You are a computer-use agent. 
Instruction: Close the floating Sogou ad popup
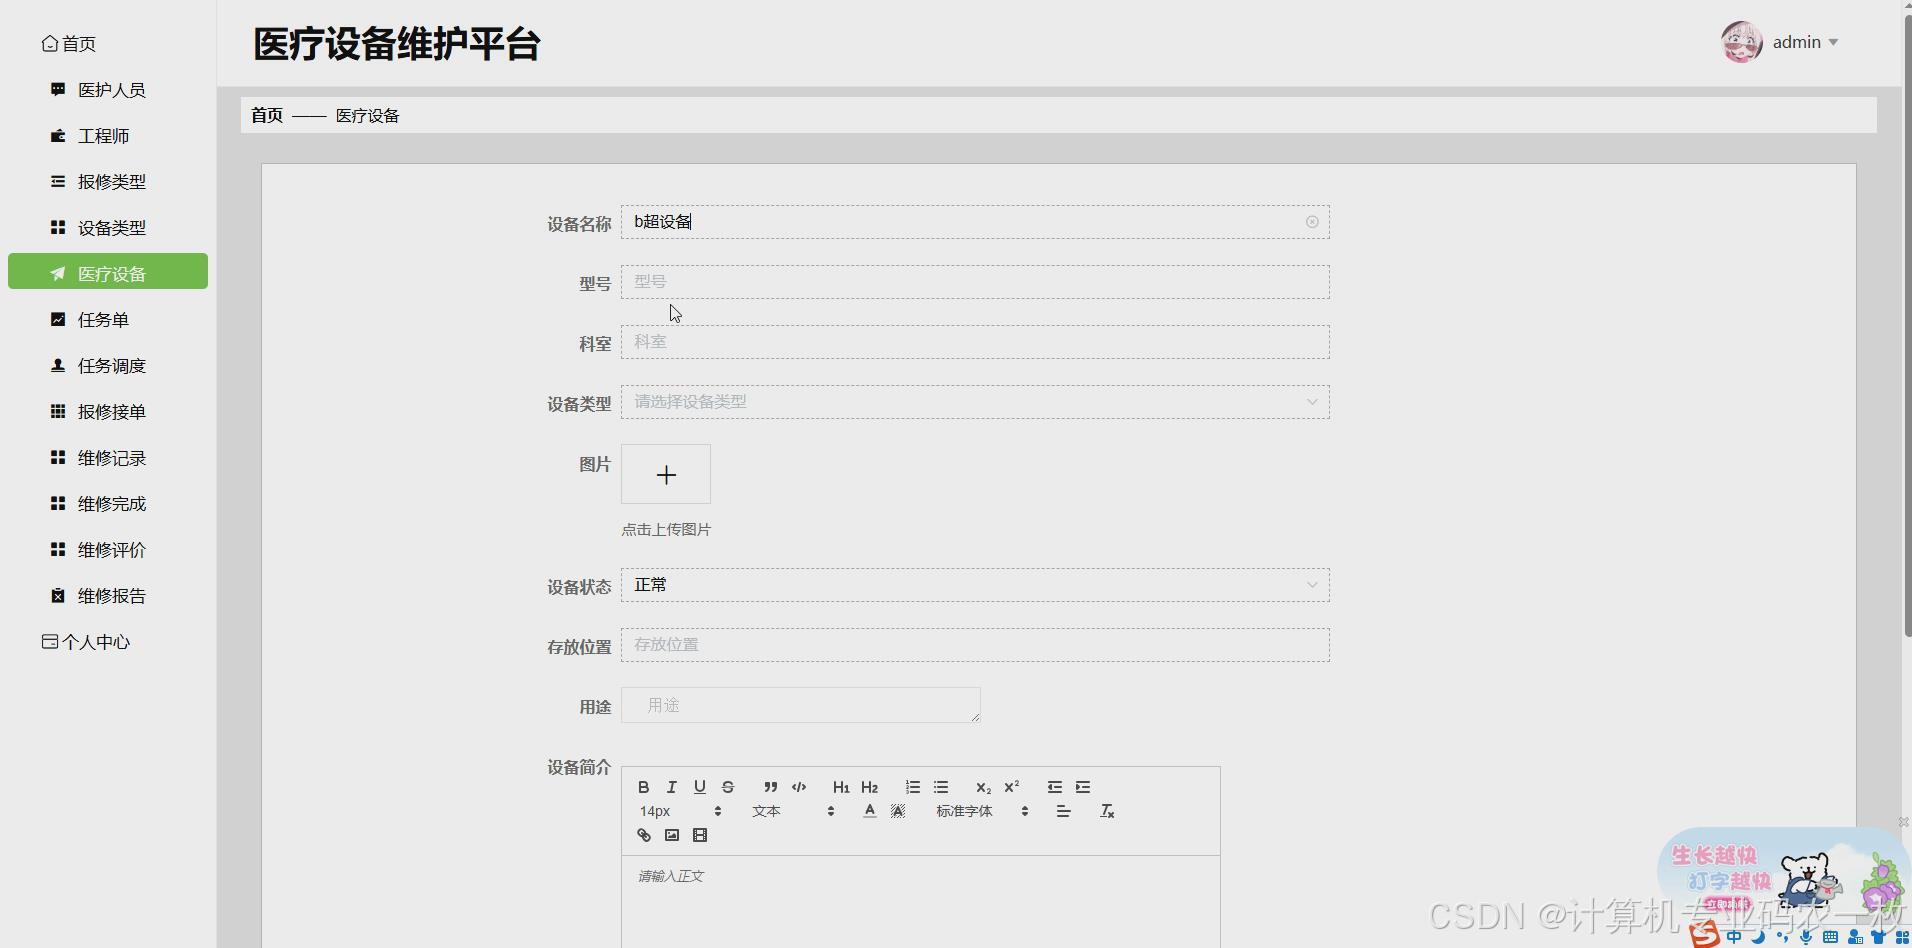click(x=1904, y=822)
